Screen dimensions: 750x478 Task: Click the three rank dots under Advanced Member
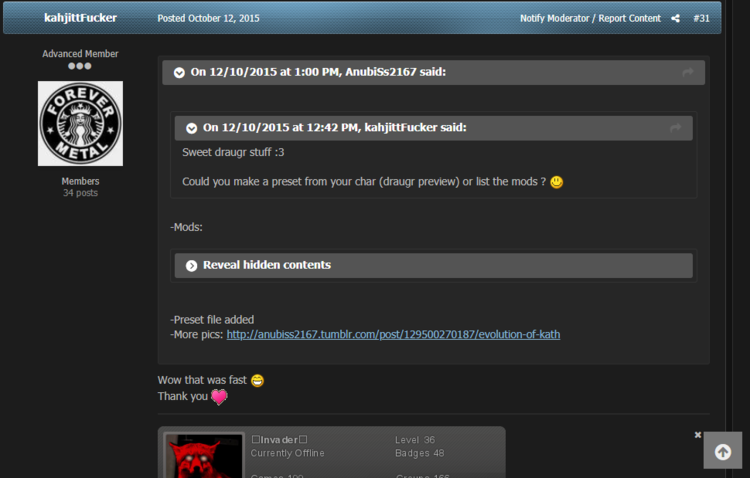point(79,66)
